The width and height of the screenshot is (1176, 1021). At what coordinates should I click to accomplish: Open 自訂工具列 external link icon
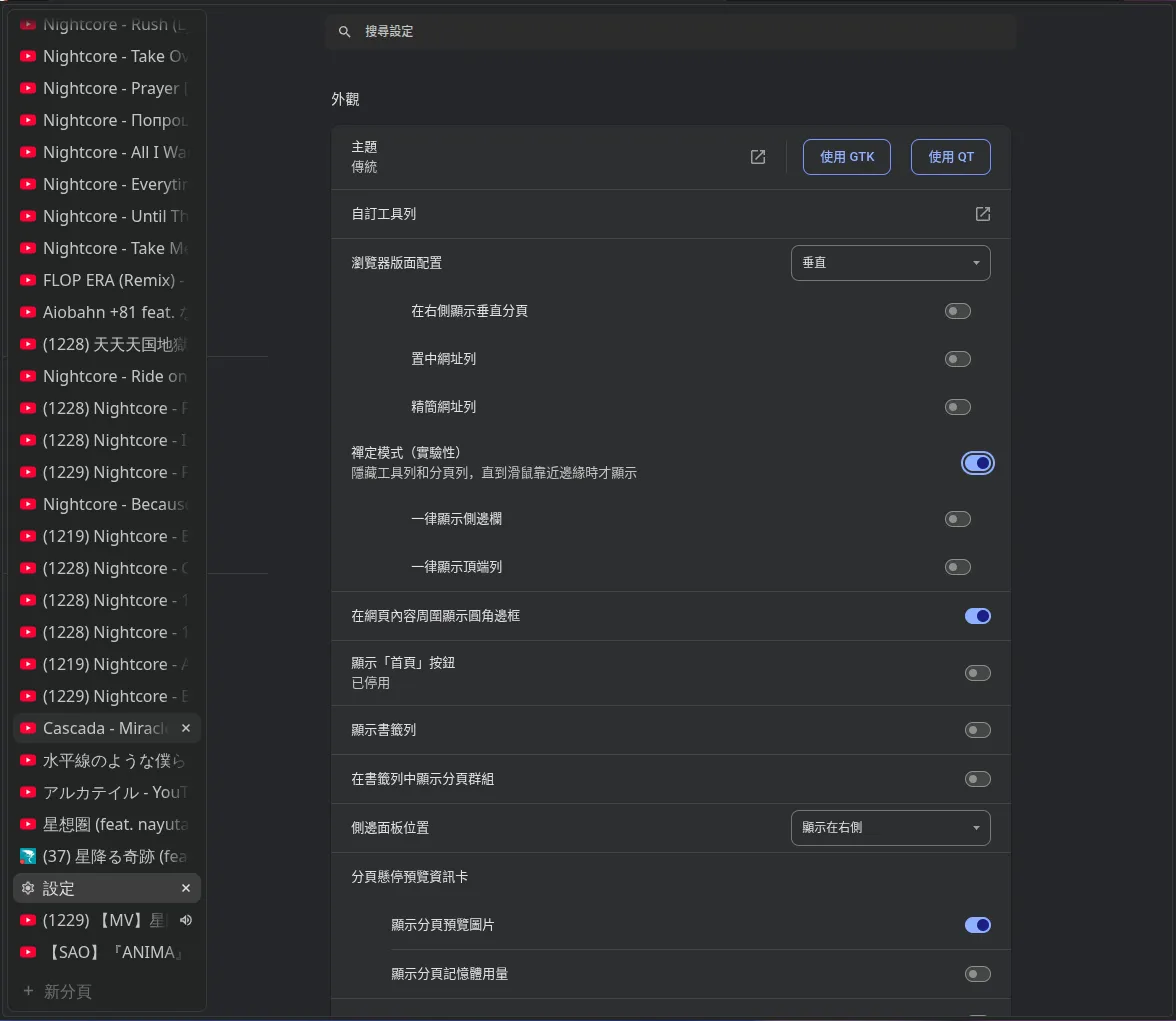(982, 214)
